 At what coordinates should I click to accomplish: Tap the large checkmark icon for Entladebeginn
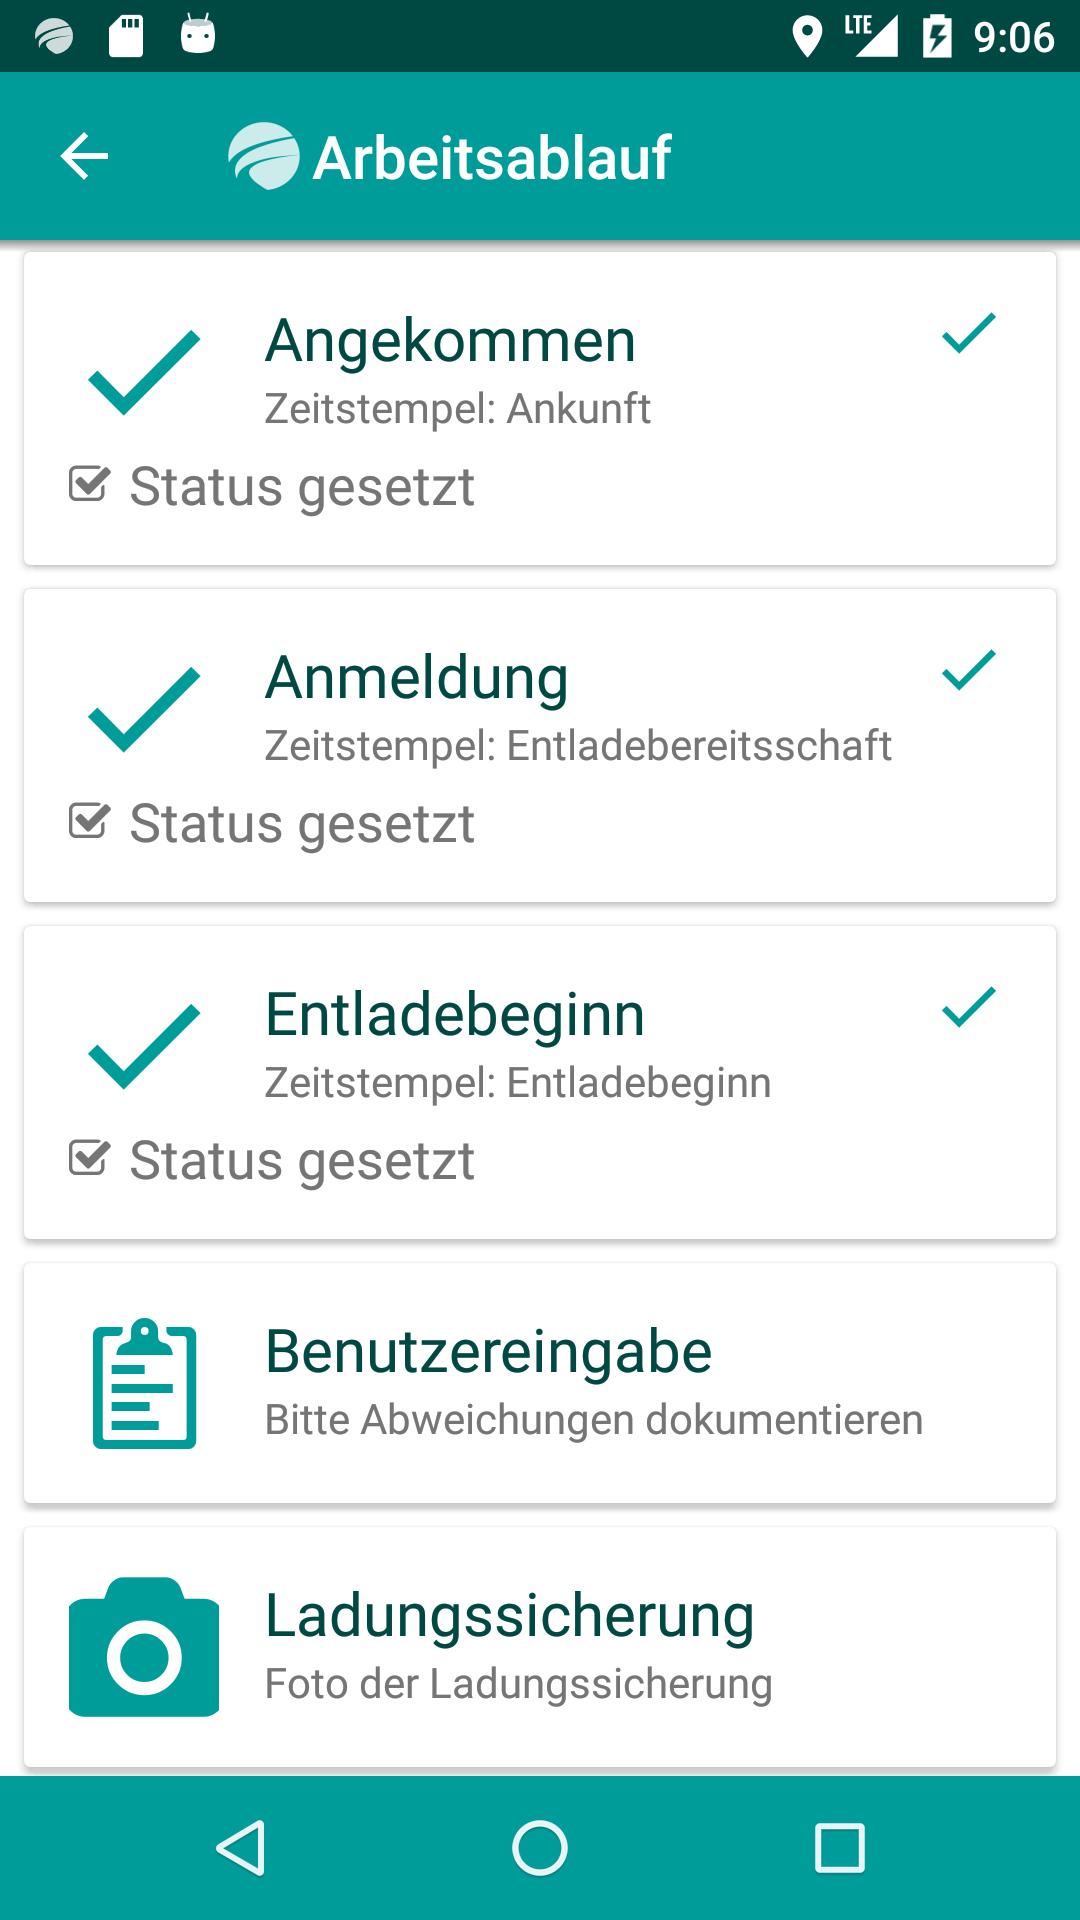click(x=144, y=1046)
